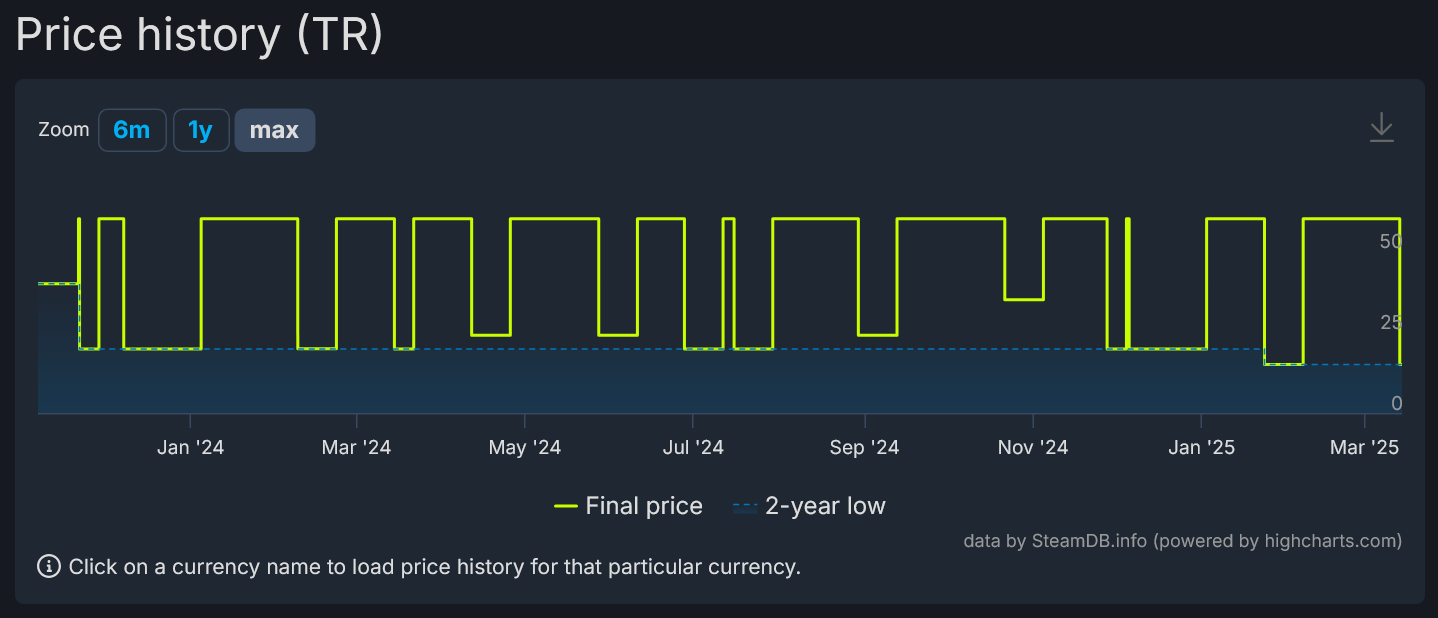Click the Mar '24 axis label
The image size is (1438, 618).
(x=356, y=447)
